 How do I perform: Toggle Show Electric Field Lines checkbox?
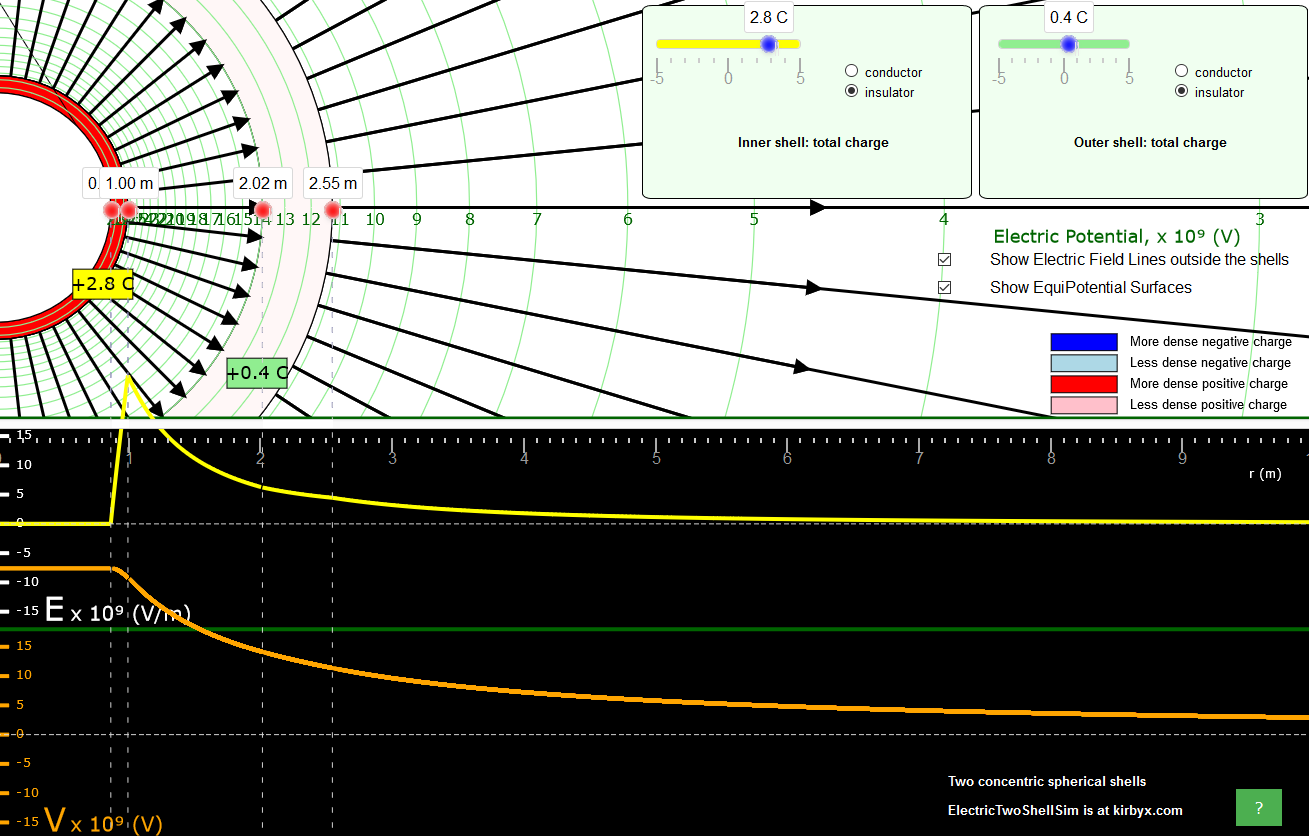coord(944,259)
